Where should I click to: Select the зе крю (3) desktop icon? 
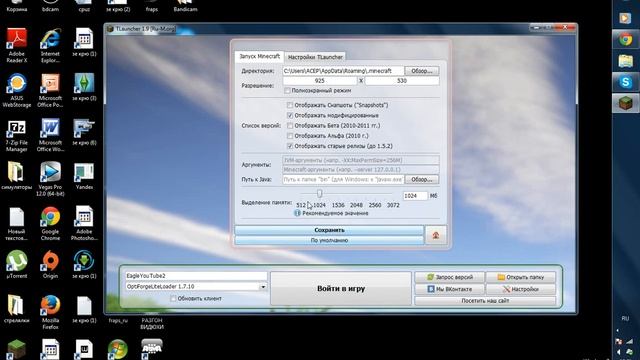point(84,87)
